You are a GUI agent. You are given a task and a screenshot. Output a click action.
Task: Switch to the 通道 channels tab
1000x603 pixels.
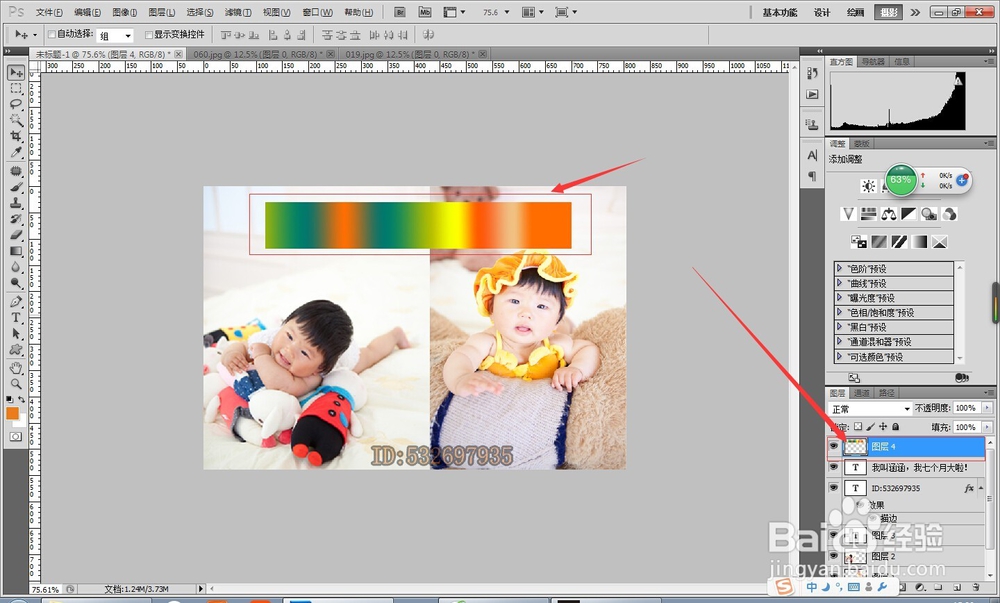[x=862, y=393]
